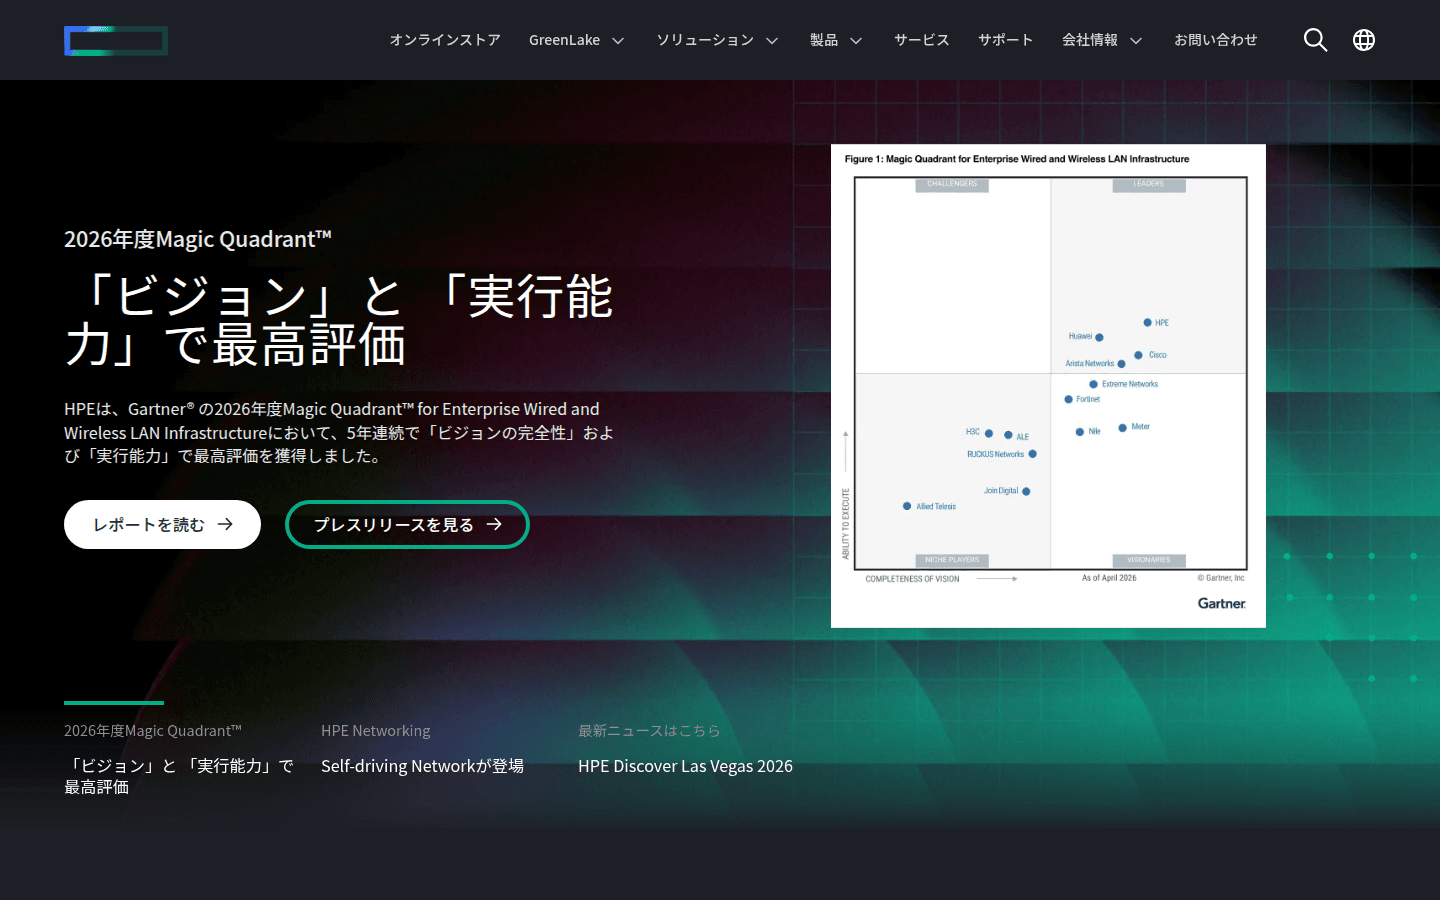Expand the GreenLake dropdown chevron
Screen dimensions: 1440x900
[x=618, y=41]
